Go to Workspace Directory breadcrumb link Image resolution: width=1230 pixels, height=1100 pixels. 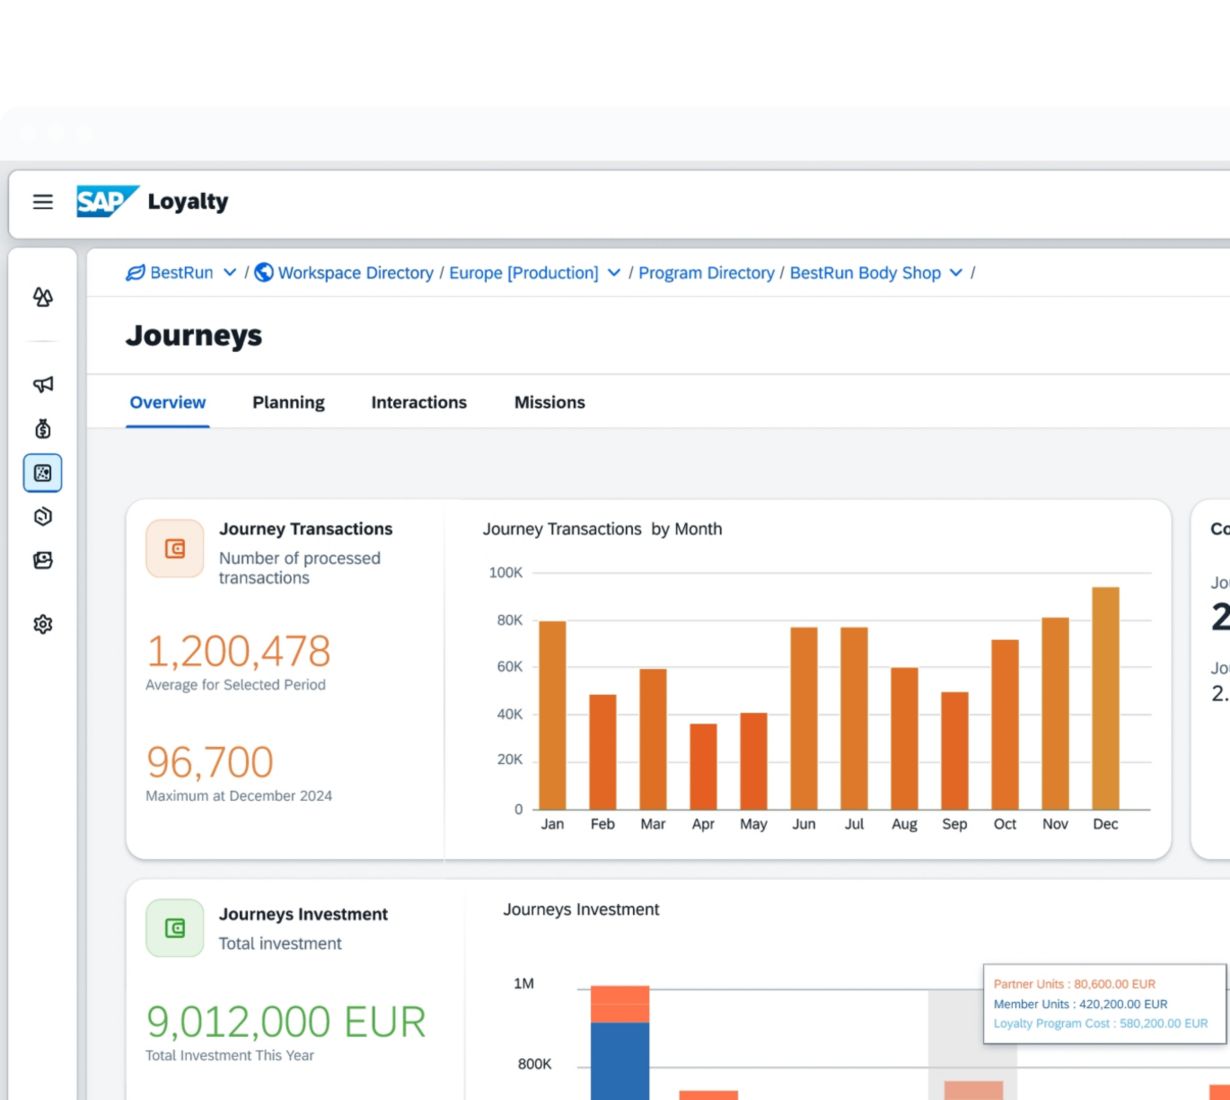(x=355, y=273)
